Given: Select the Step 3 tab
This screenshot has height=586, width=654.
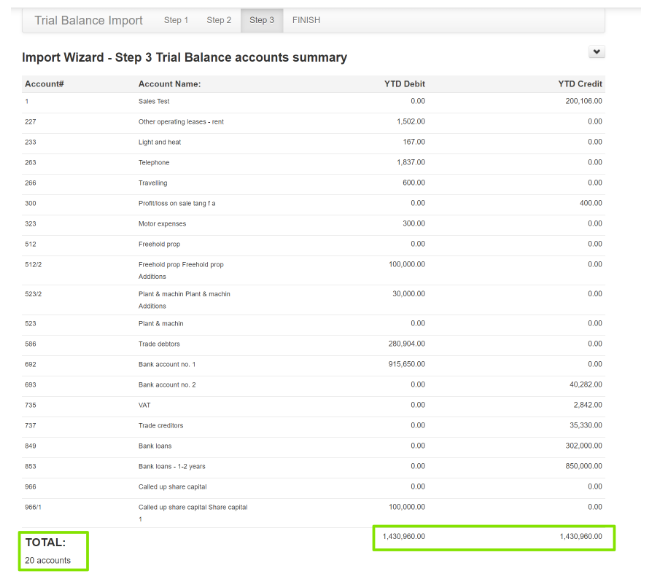Looking at the screenshot, I should coord(261,20).
